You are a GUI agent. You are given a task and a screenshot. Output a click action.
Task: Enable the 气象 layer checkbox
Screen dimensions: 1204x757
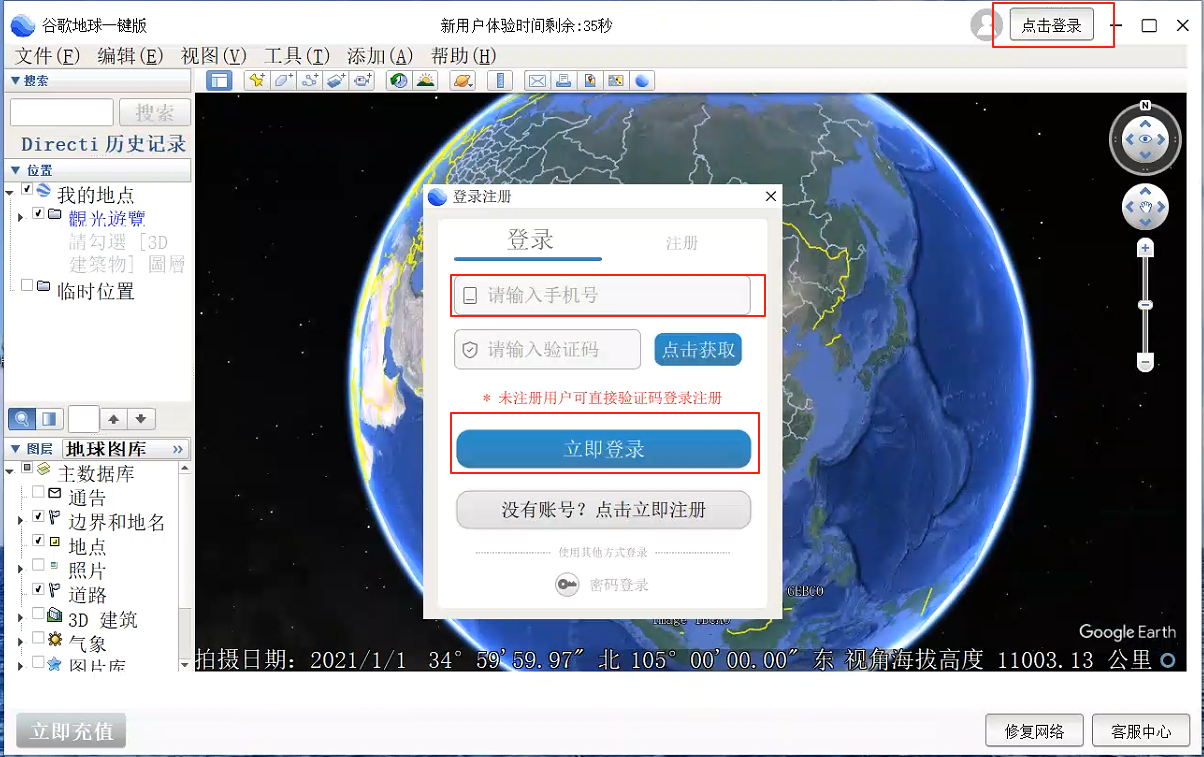click(38, 638)
